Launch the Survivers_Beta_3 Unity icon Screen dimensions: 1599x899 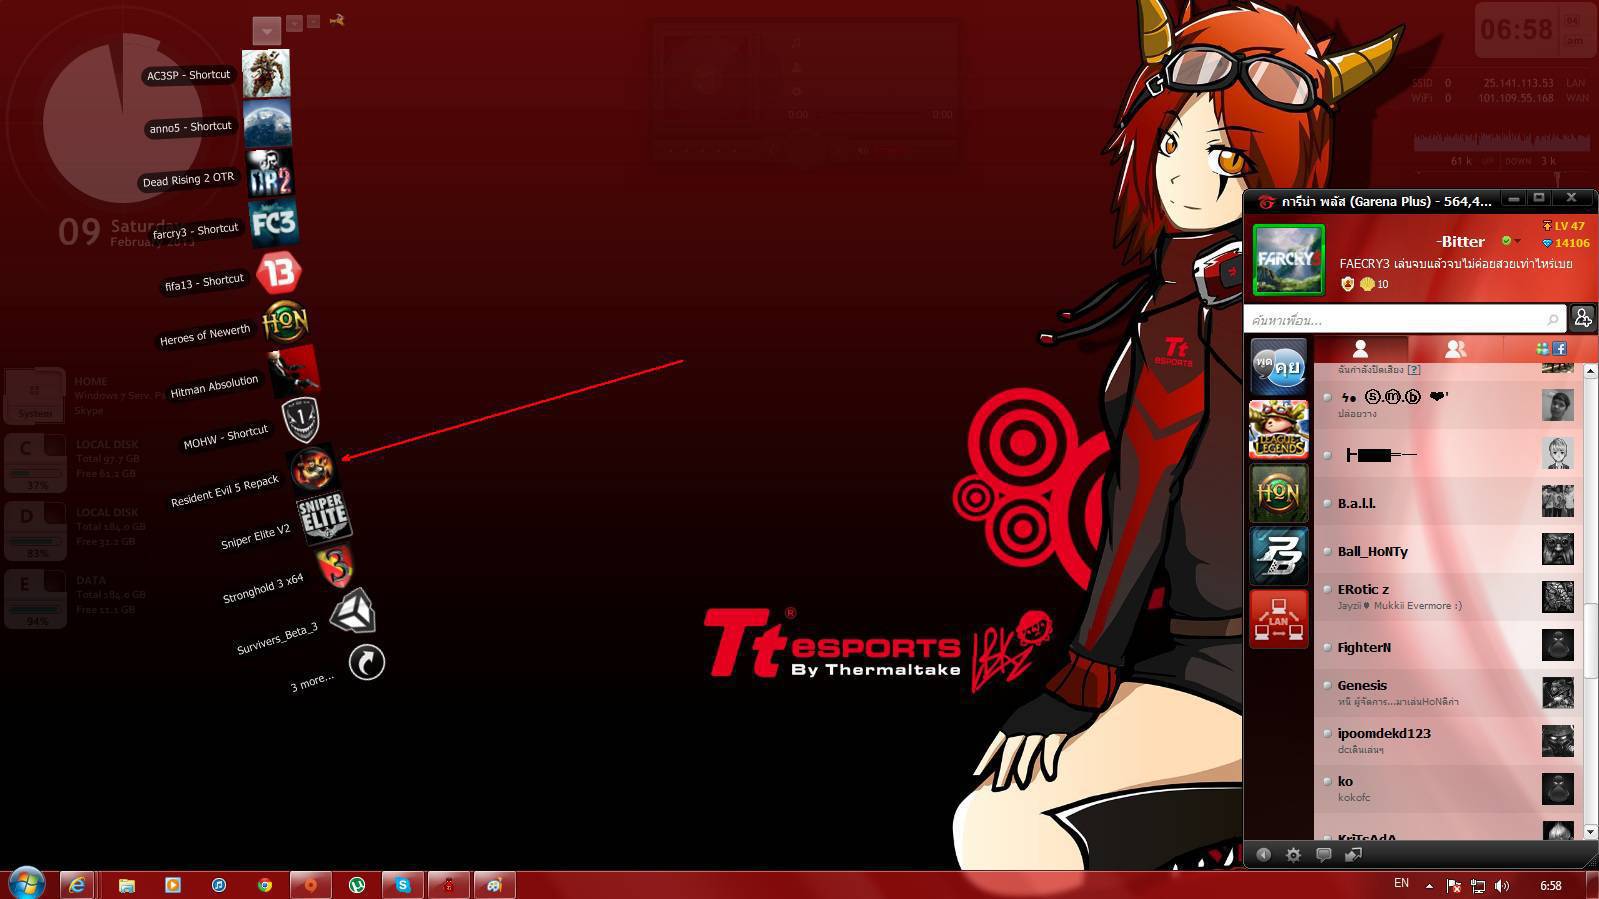(352, 612)
